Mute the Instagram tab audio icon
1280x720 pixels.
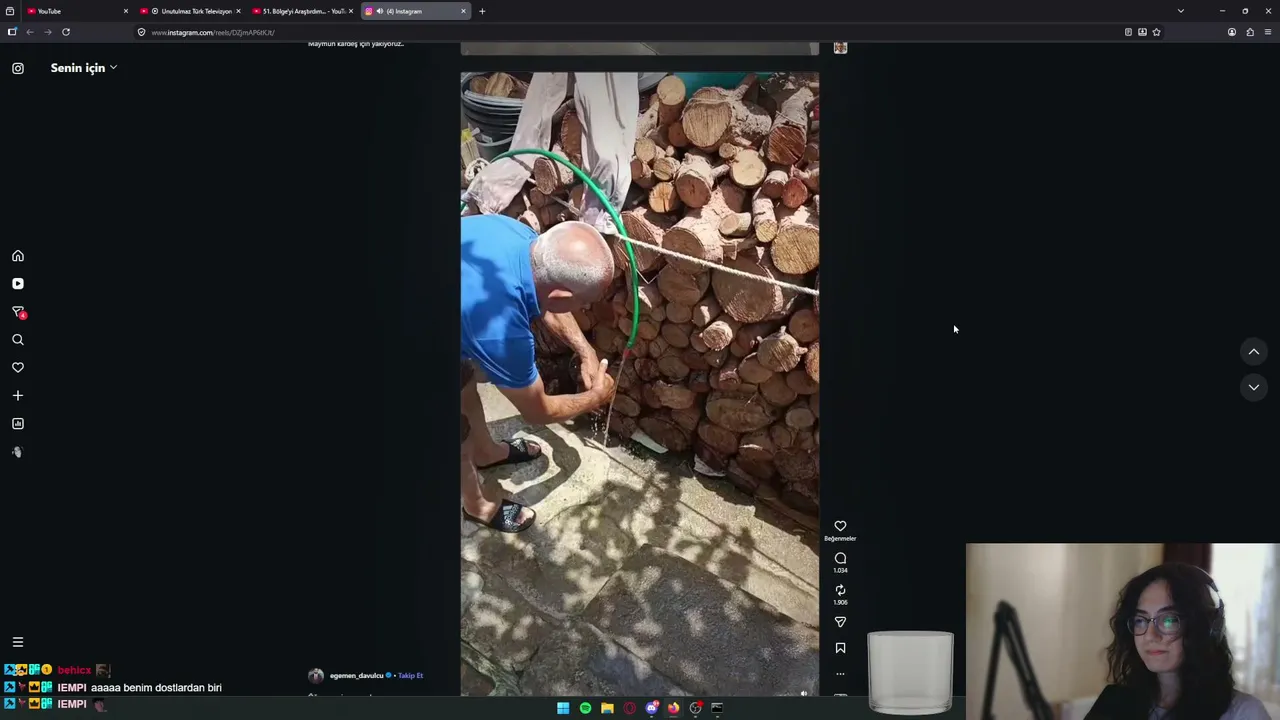pyautogui.click(x=379, y=11)
